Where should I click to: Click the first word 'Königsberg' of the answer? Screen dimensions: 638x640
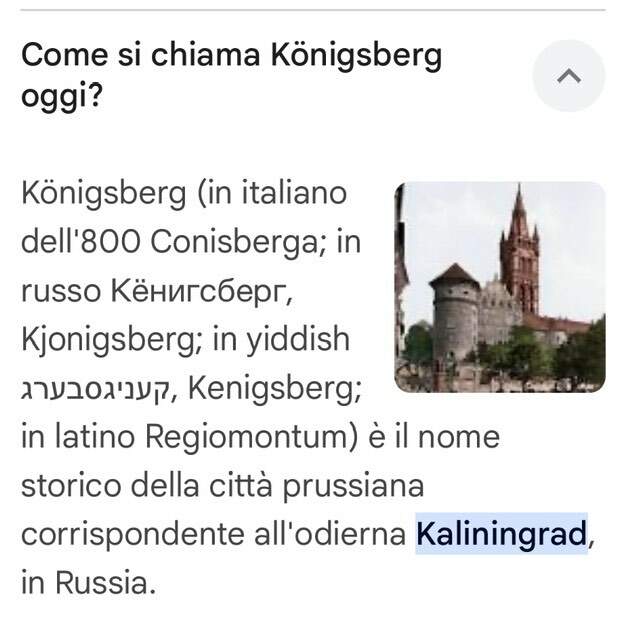[x=104, y=194]
